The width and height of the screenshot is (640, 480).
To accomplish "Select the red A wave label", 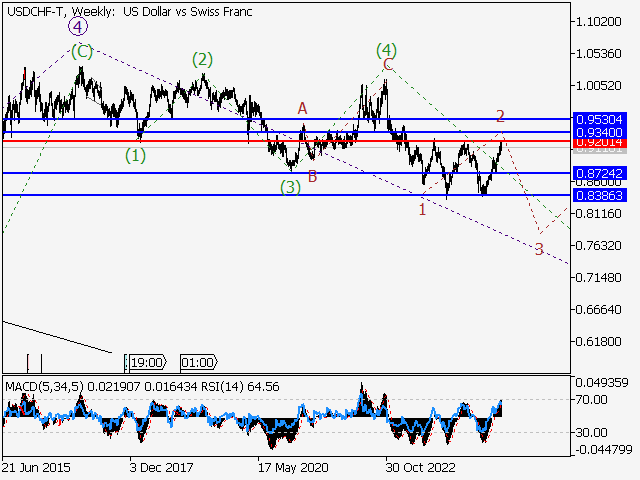I will point(302,108).
